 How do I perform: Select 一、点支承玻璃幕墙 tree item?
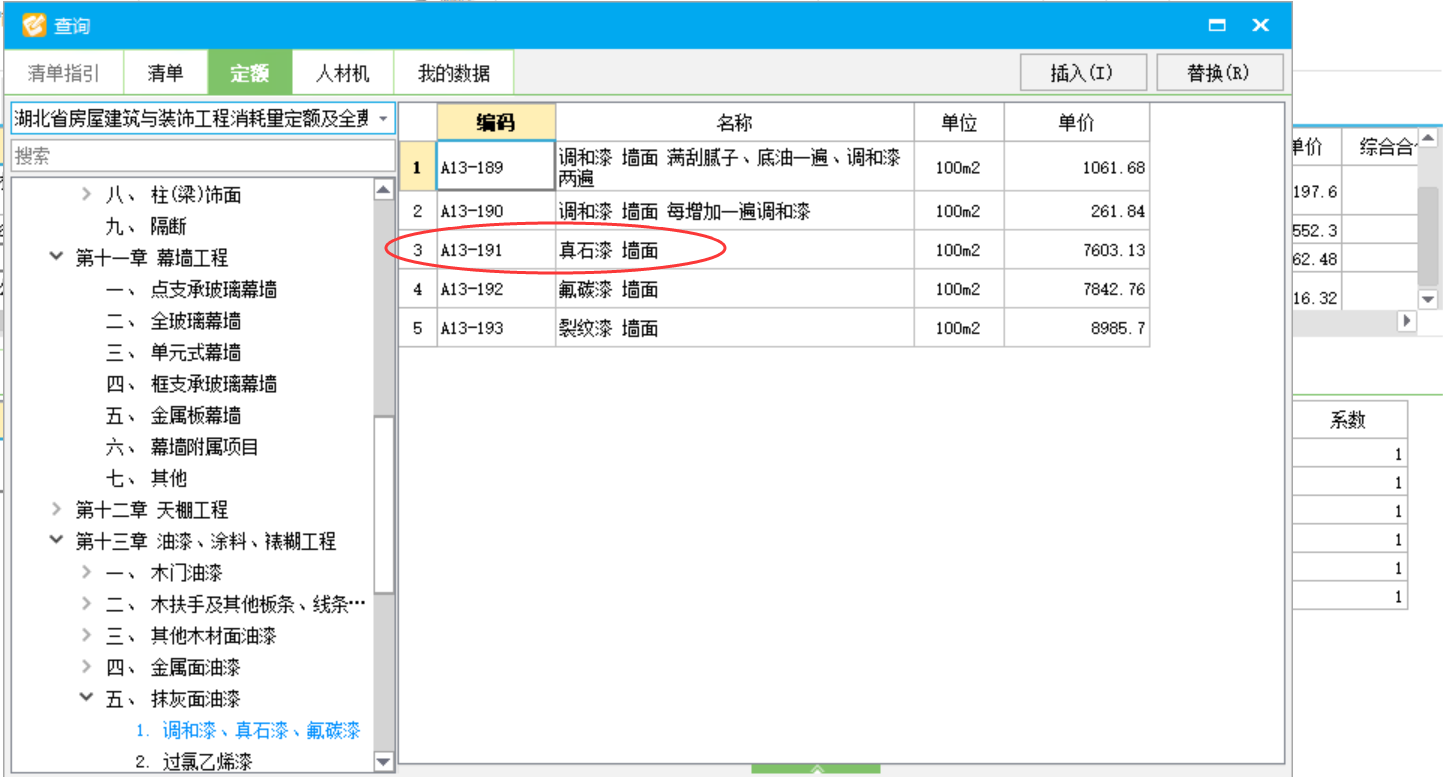(x=191, y=290)
